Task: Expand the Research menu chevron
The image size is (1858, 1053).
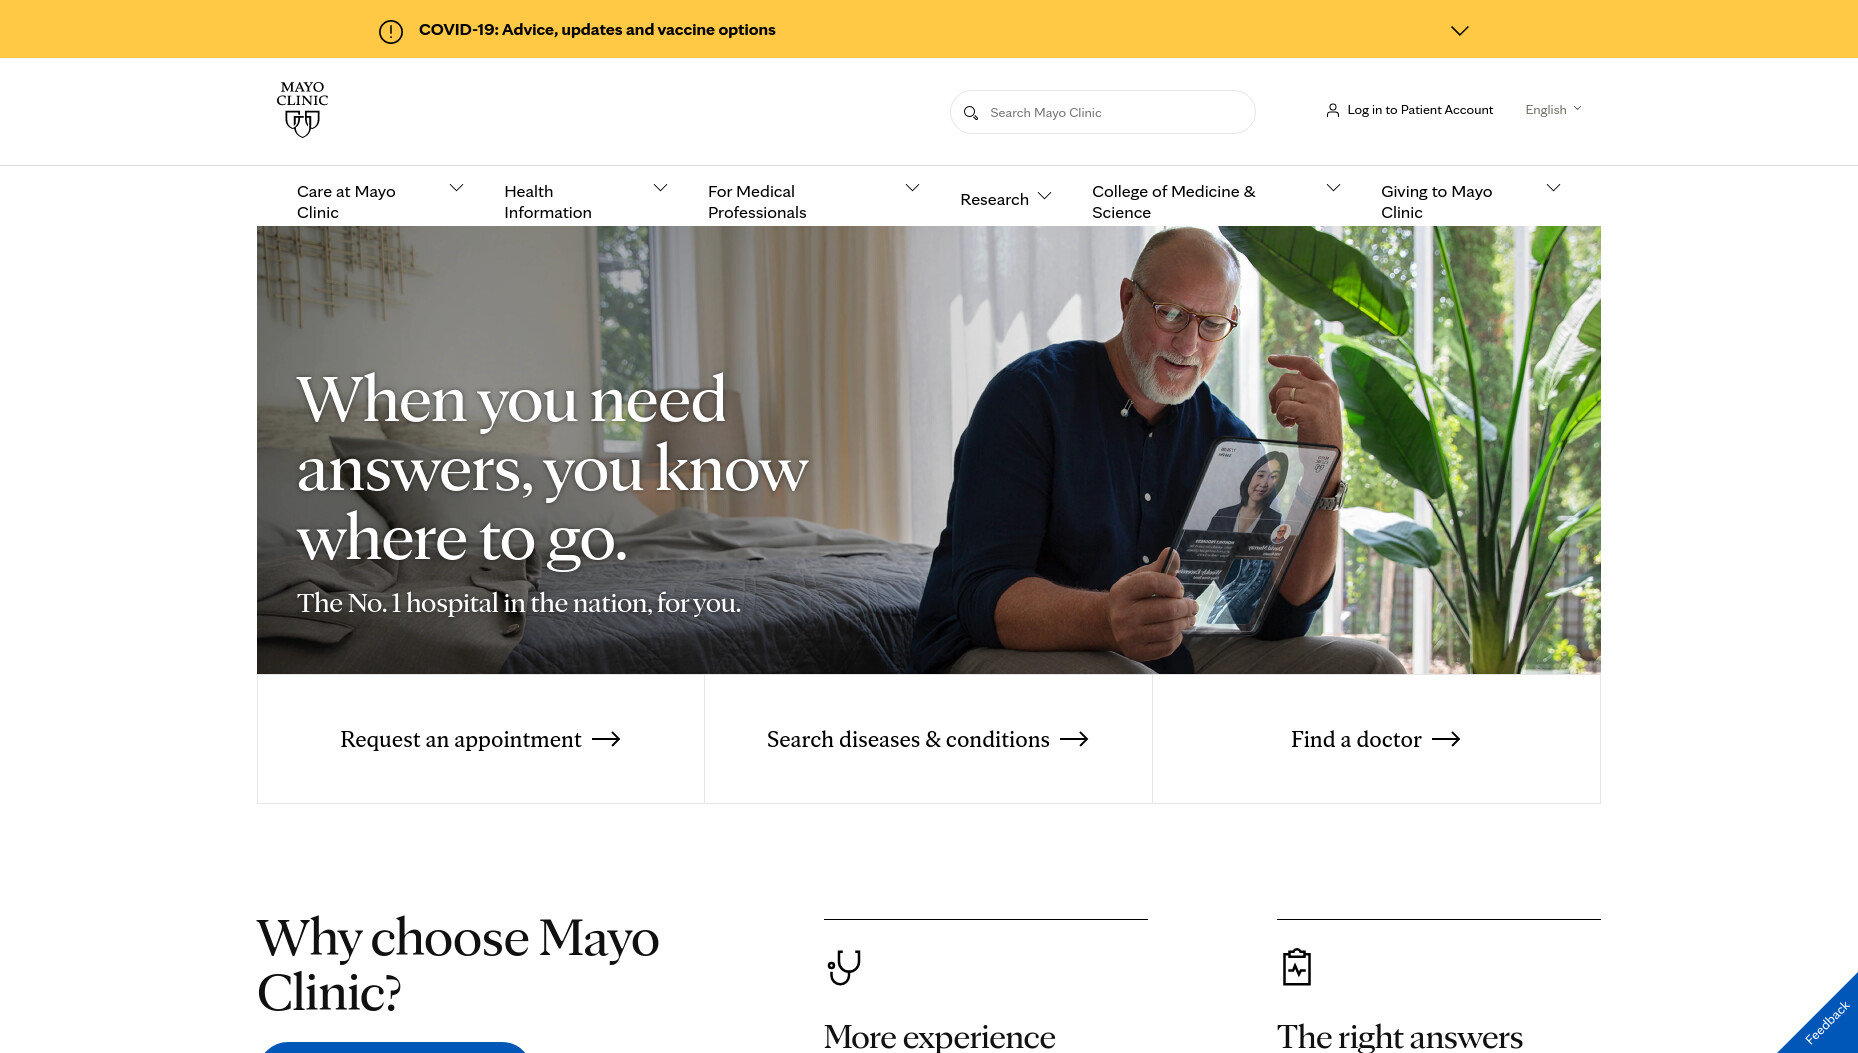Action: pos(1045,196)
